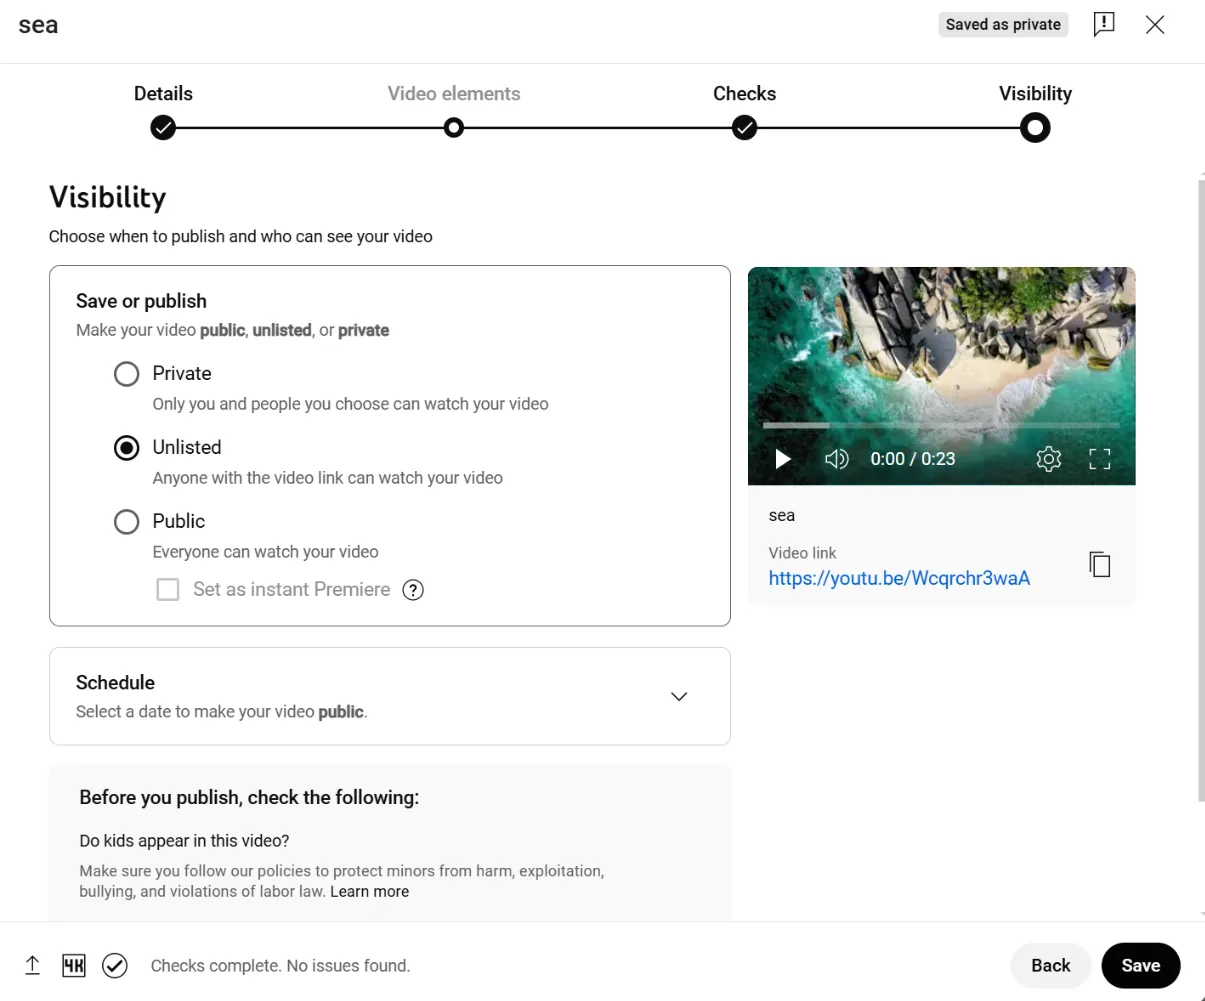Select the Private visibility option
Screen dimensions: 1205x1001
[x=127, y=374]
